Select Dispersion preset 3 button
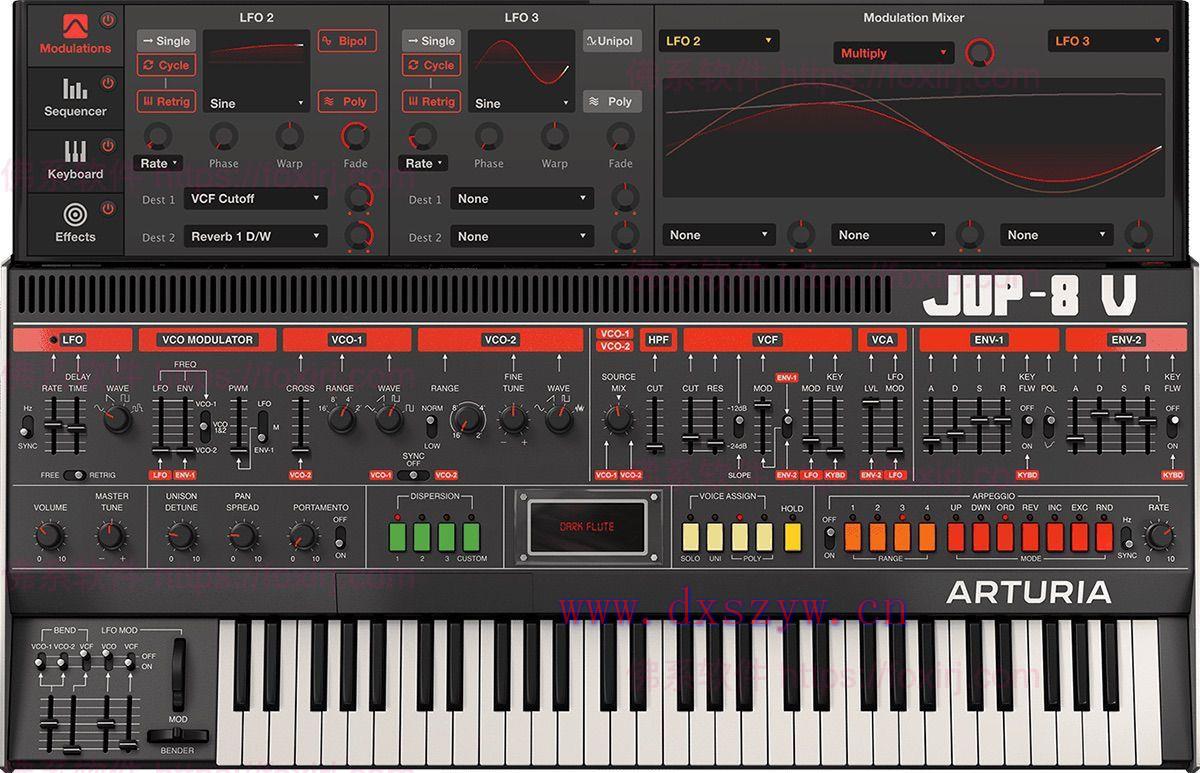This screenshot has height=773, width=1200. [446, 536]
